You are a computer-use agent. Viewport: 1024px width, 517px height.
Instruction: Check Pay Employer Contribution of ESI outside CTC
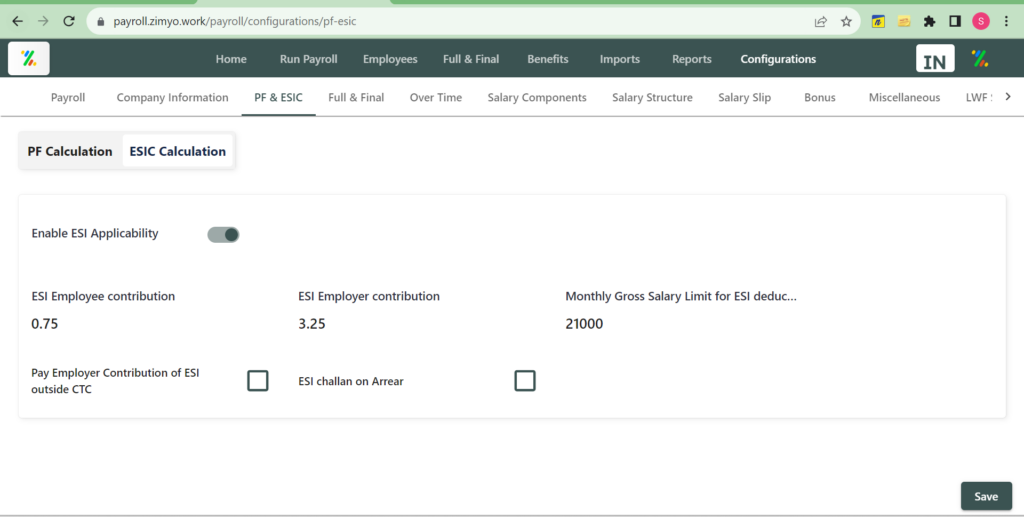(x=258, y=381)
